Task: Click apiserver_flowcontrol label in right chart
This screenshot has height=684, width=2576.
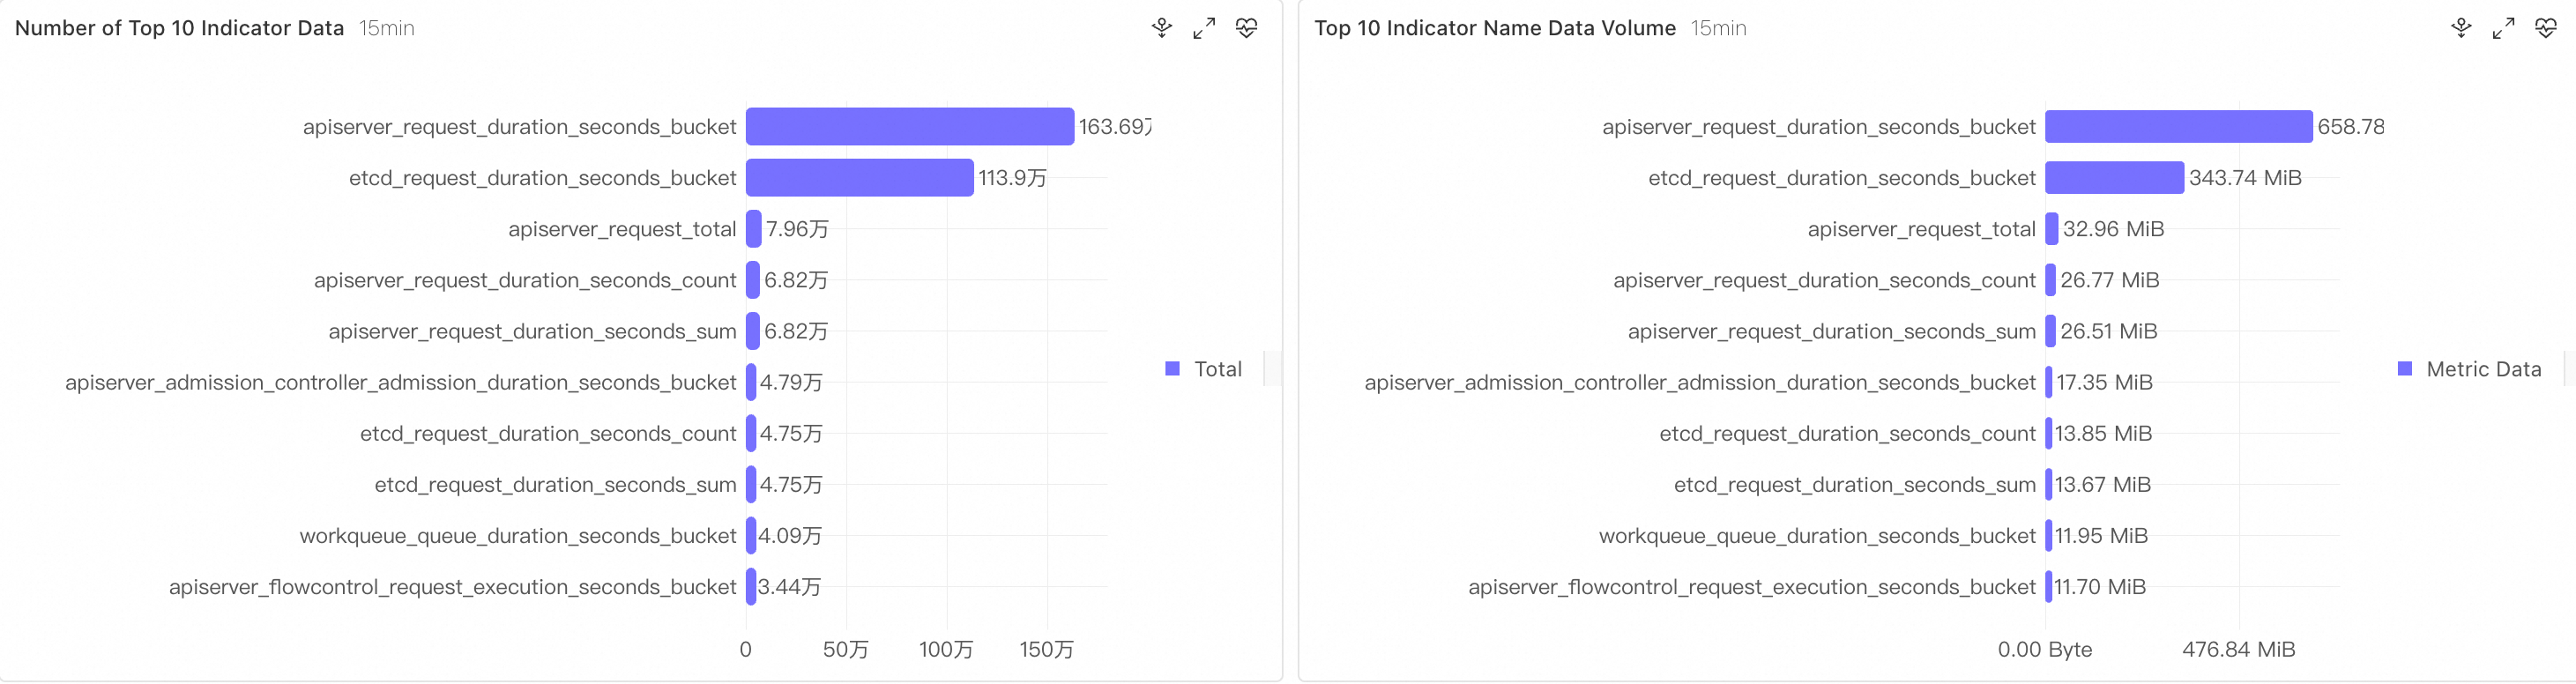Action: pyautogui.click(x=1752, y=587)
